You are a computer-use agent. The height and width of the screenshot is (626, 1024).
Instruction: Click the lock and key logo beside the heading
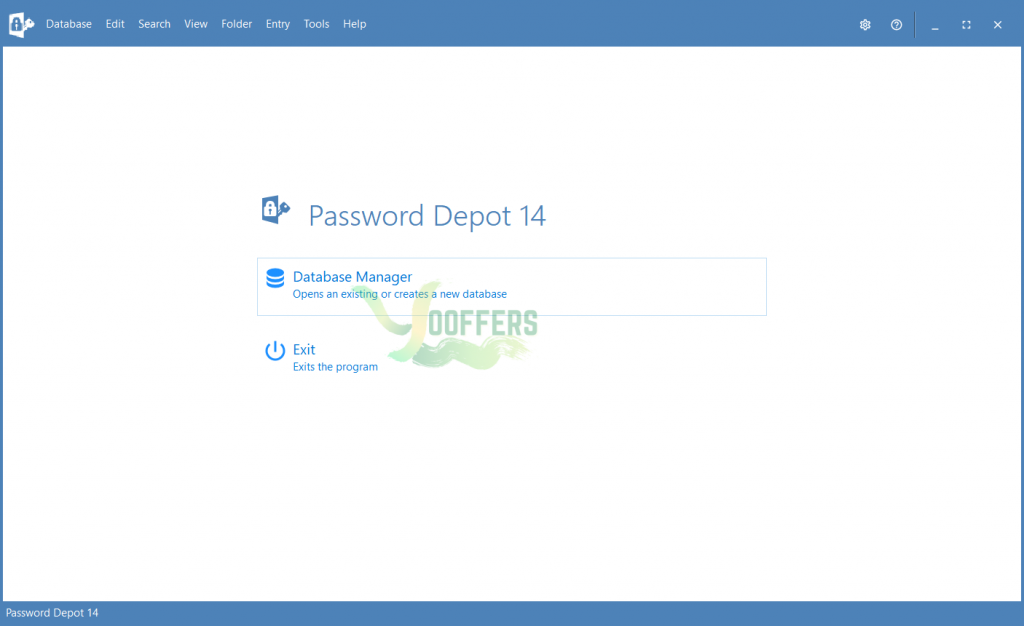pyautogui.click(x=276, y=210)
